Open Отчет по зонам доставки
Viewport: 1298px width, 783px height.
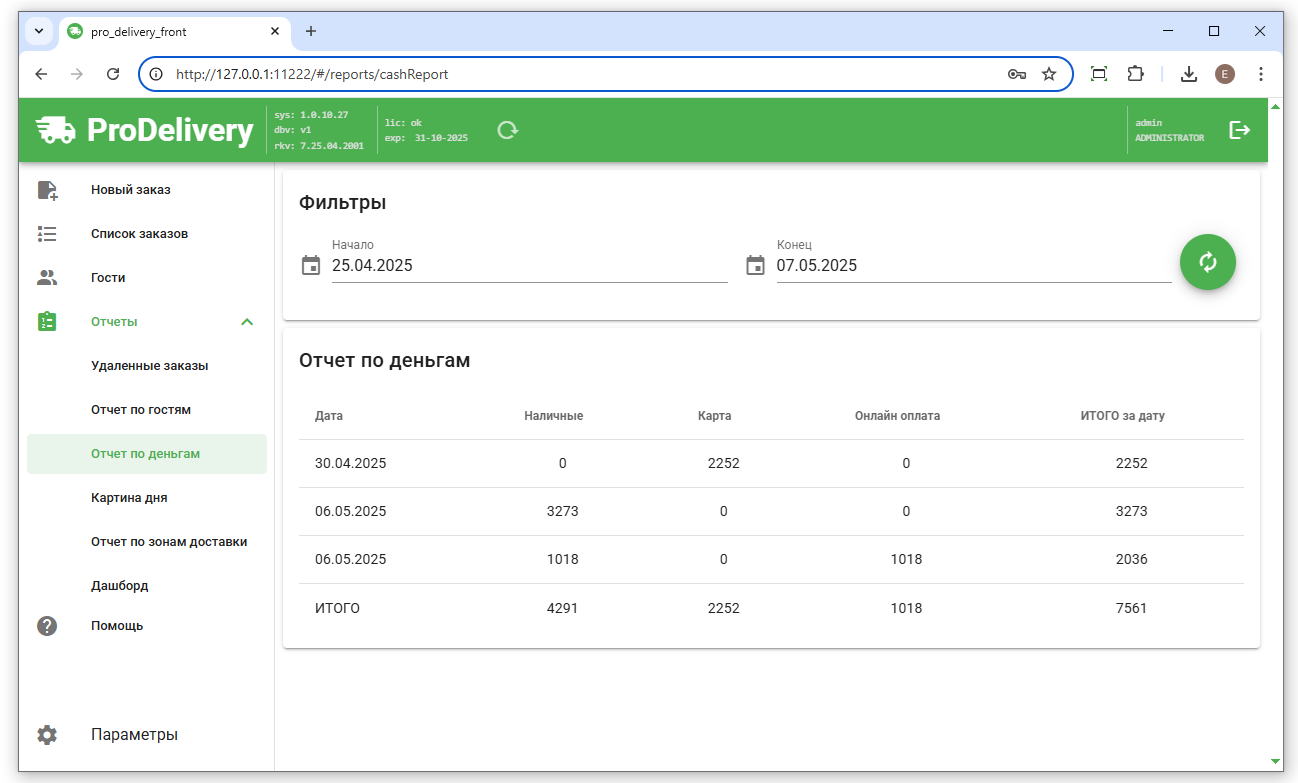click(x=168, y=542)
